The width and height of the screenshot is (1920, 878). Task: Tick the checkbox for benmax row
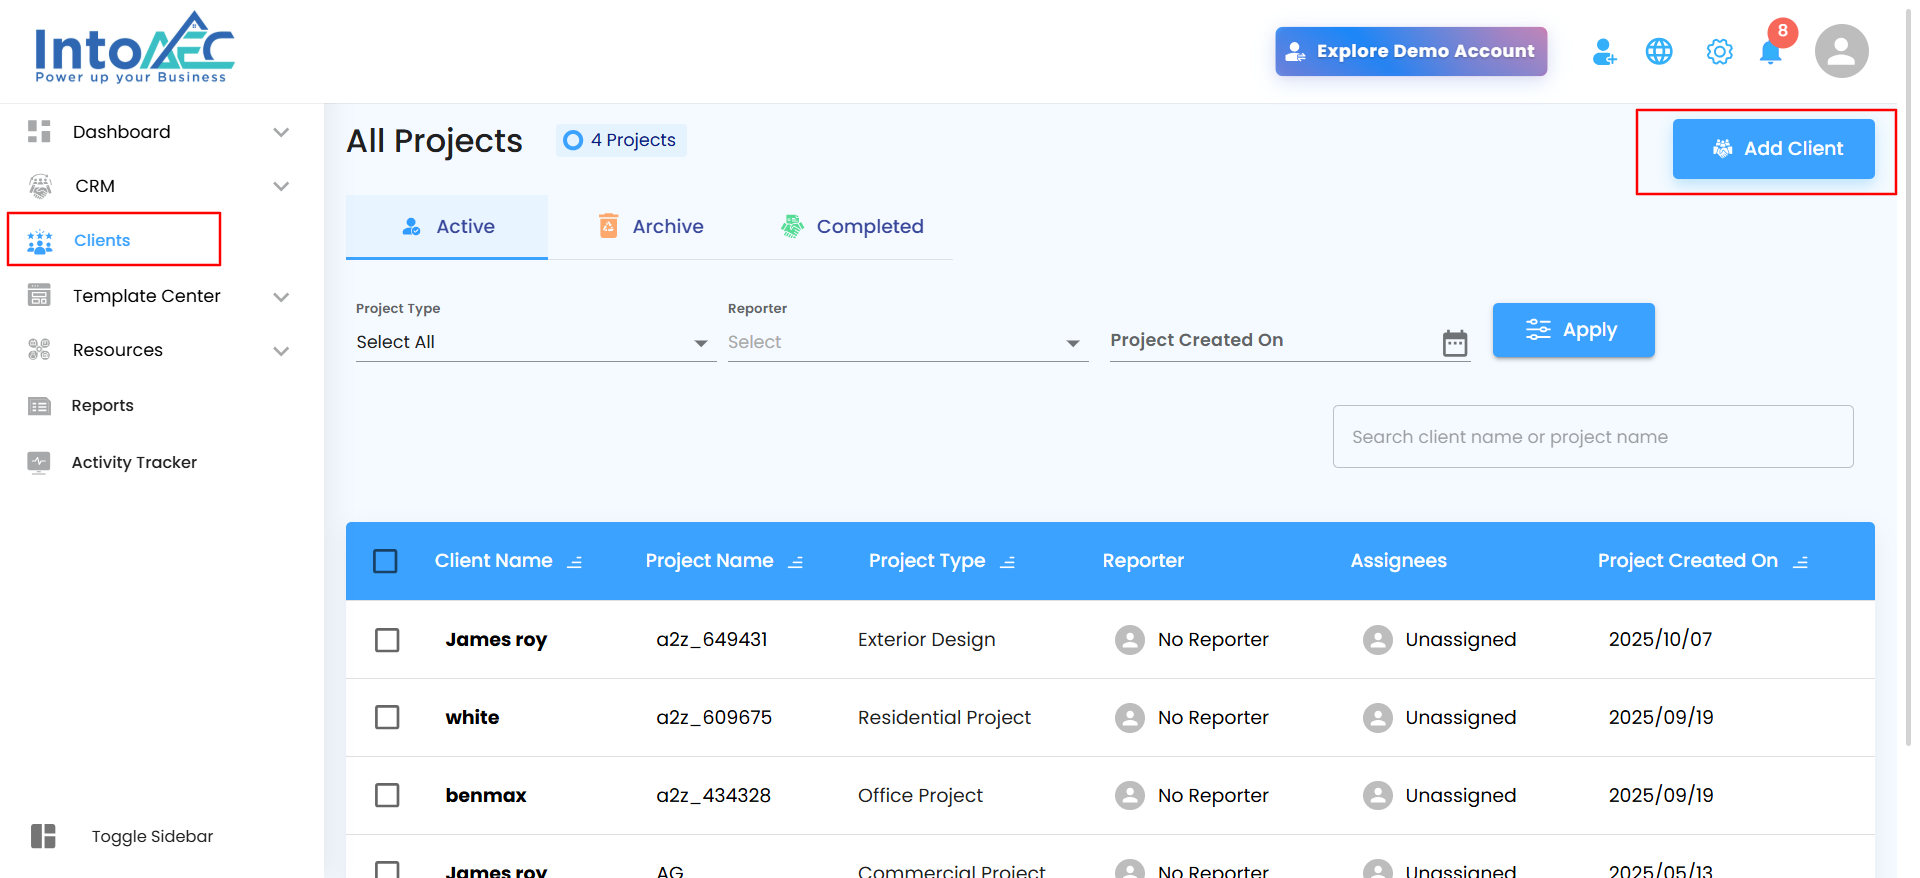tap(387, 795)
